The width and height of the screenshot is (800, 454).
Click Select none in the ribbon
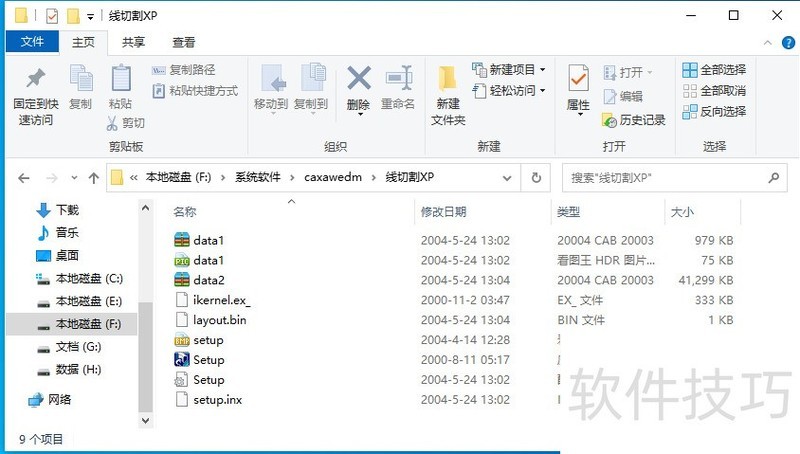(x=714, y=91)
